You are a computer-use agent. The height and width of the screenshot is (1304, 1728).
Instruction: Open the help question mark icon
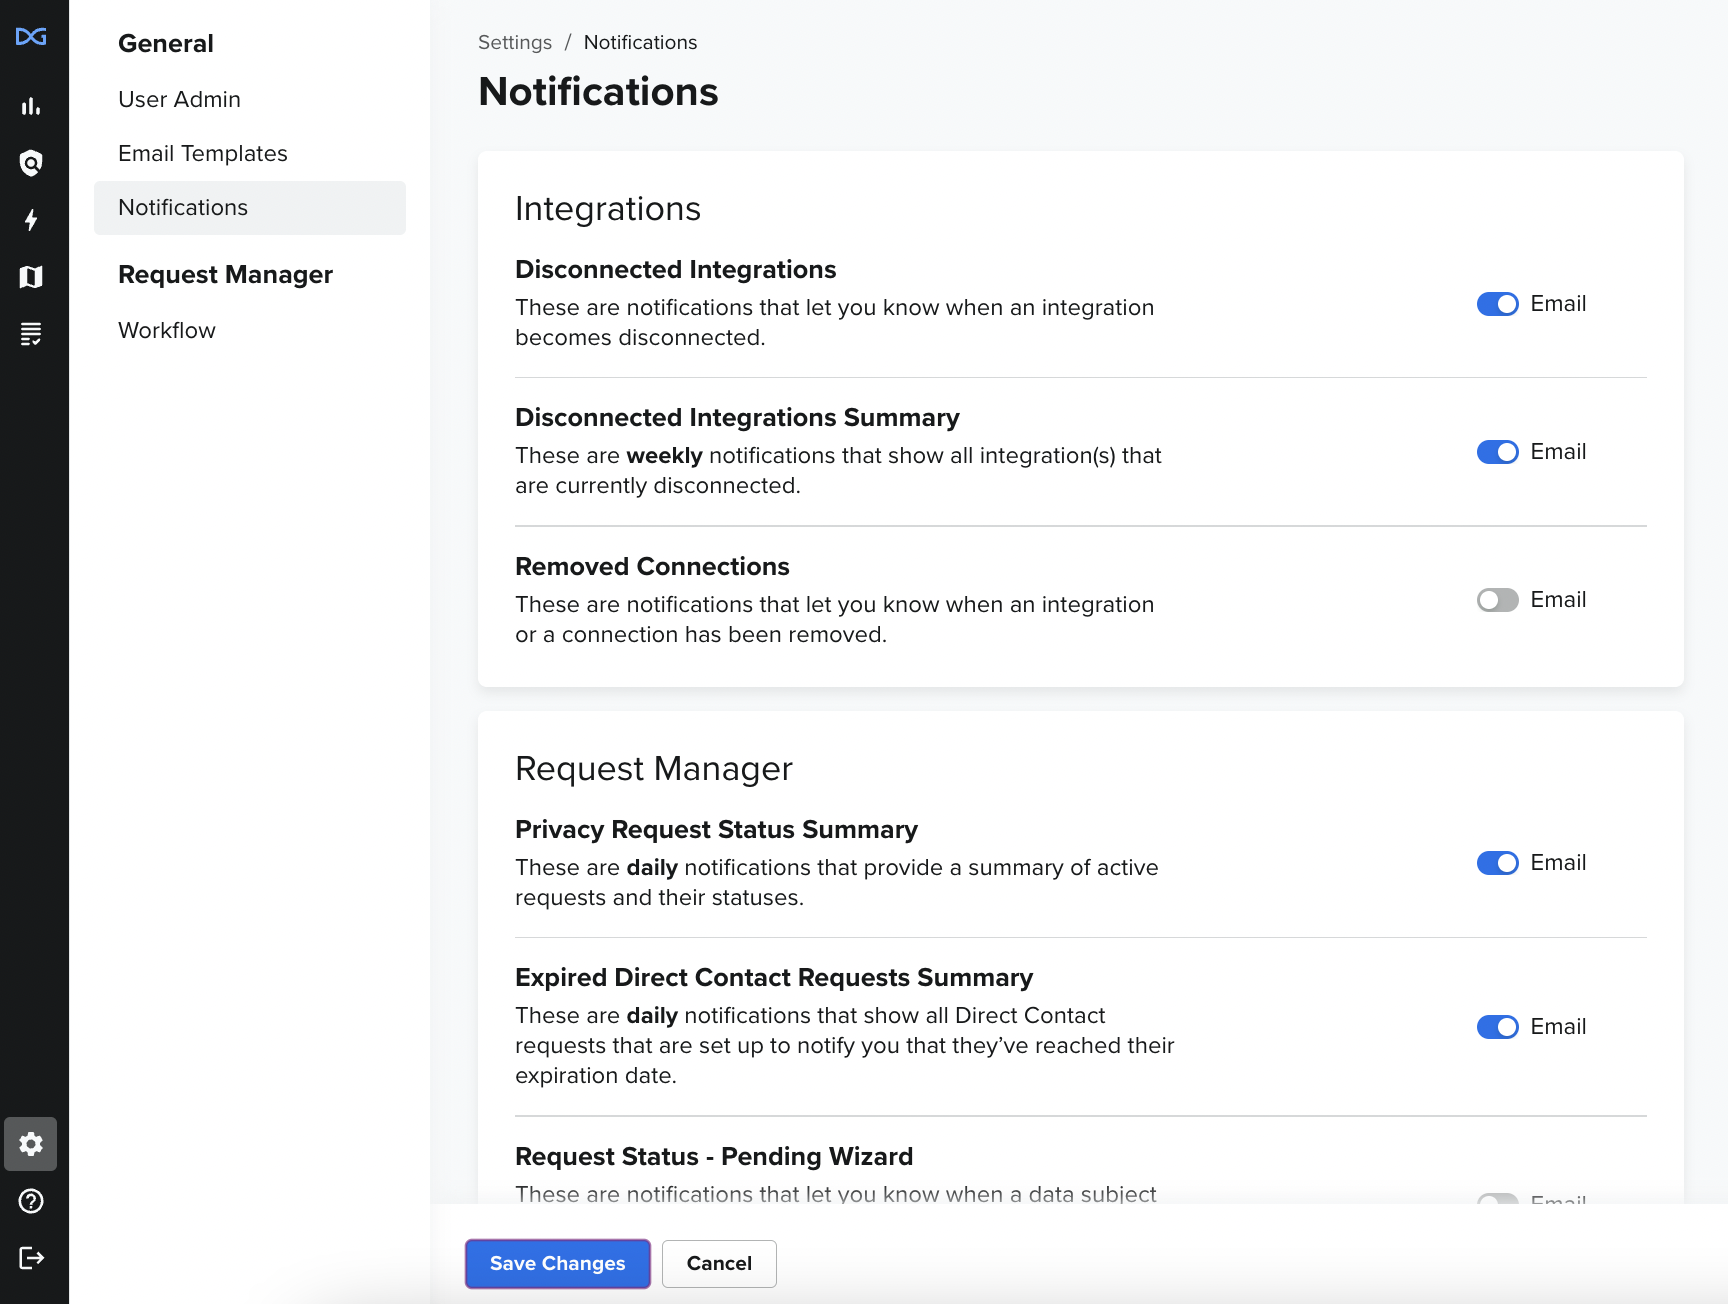[x=31, y=1201]
